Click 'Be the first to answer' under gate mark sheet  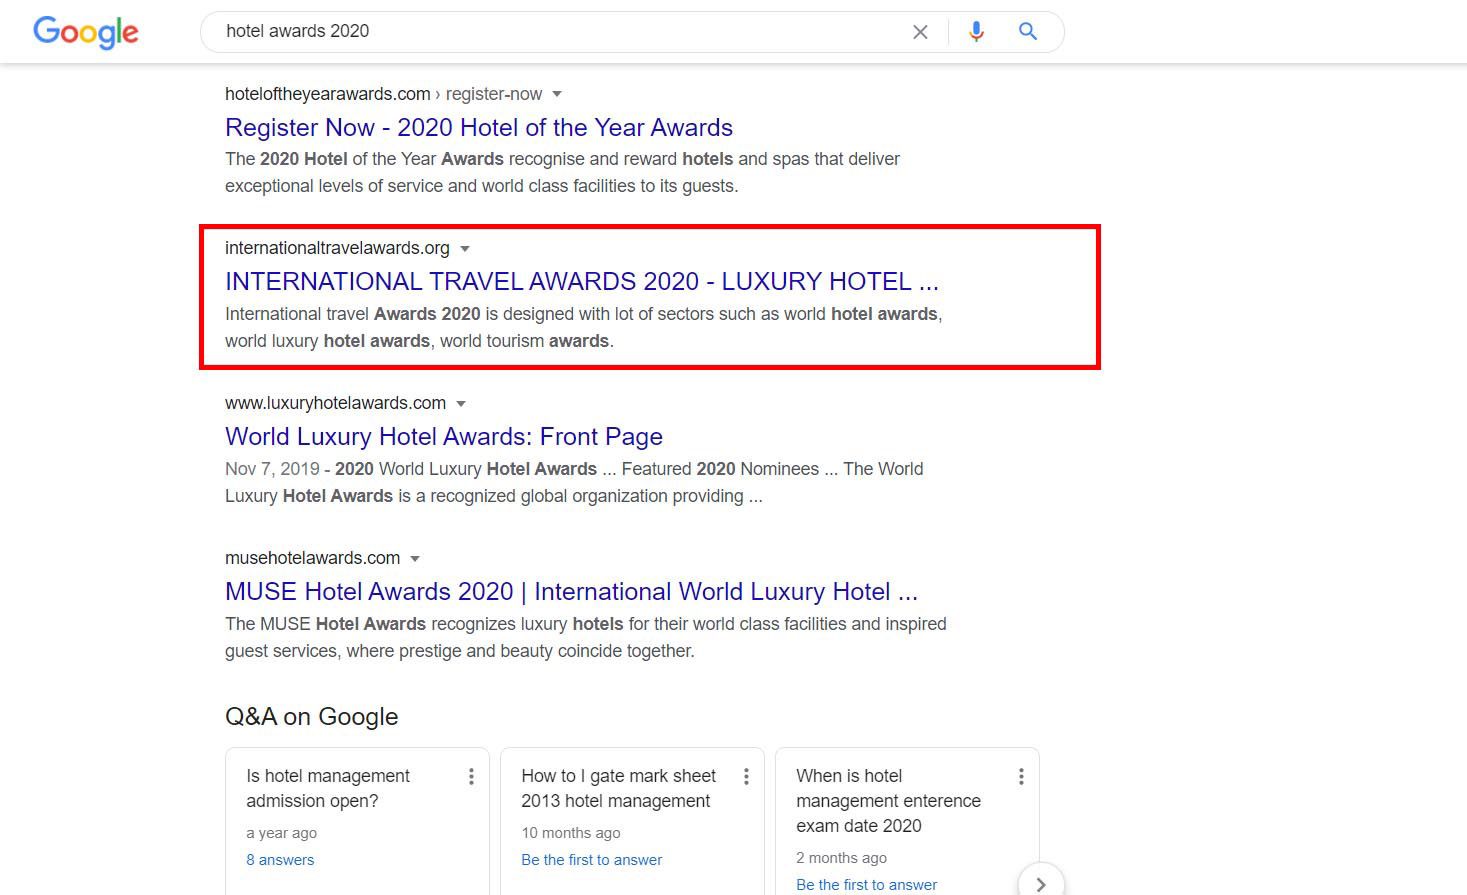click(591, 860)
